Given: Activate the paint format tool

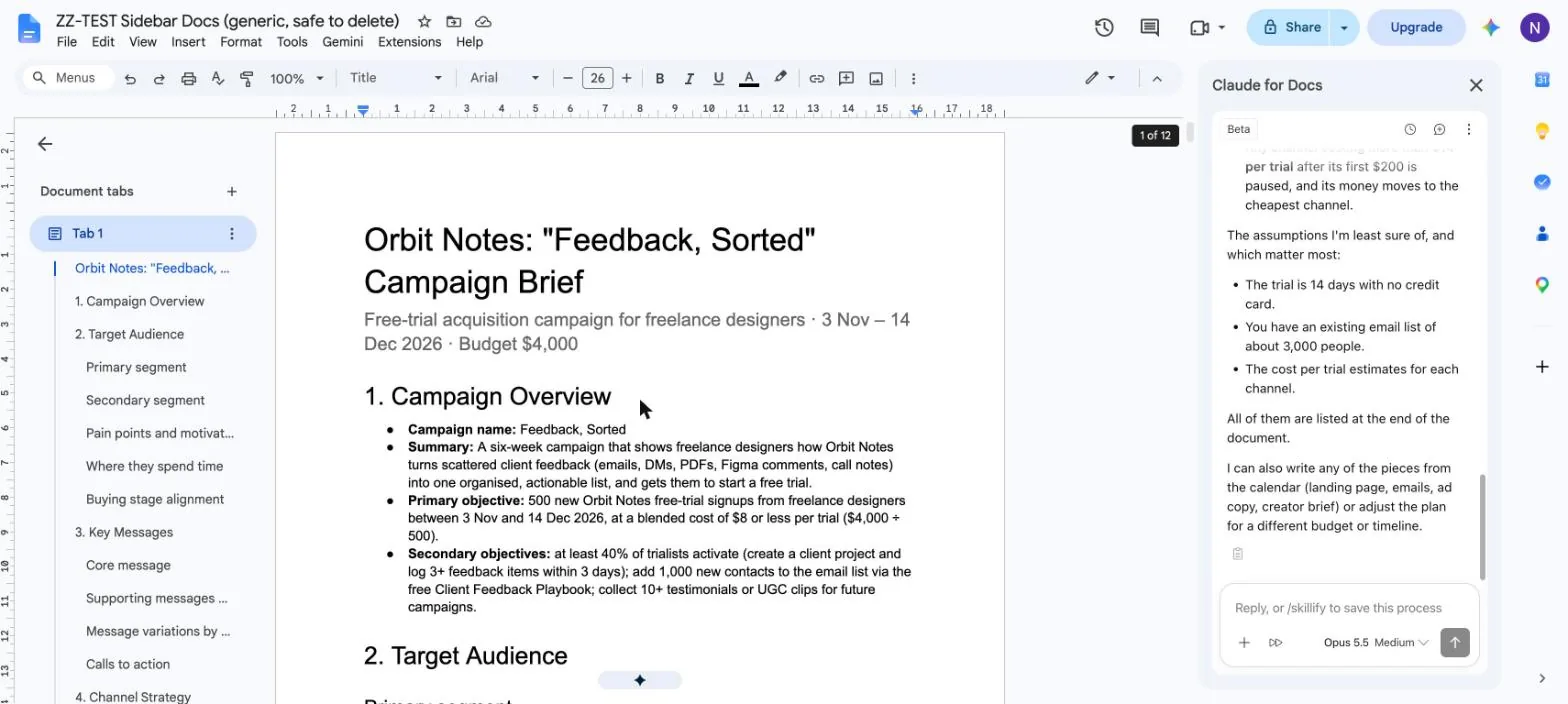Looking at the screenshot, I should (247, 78).
